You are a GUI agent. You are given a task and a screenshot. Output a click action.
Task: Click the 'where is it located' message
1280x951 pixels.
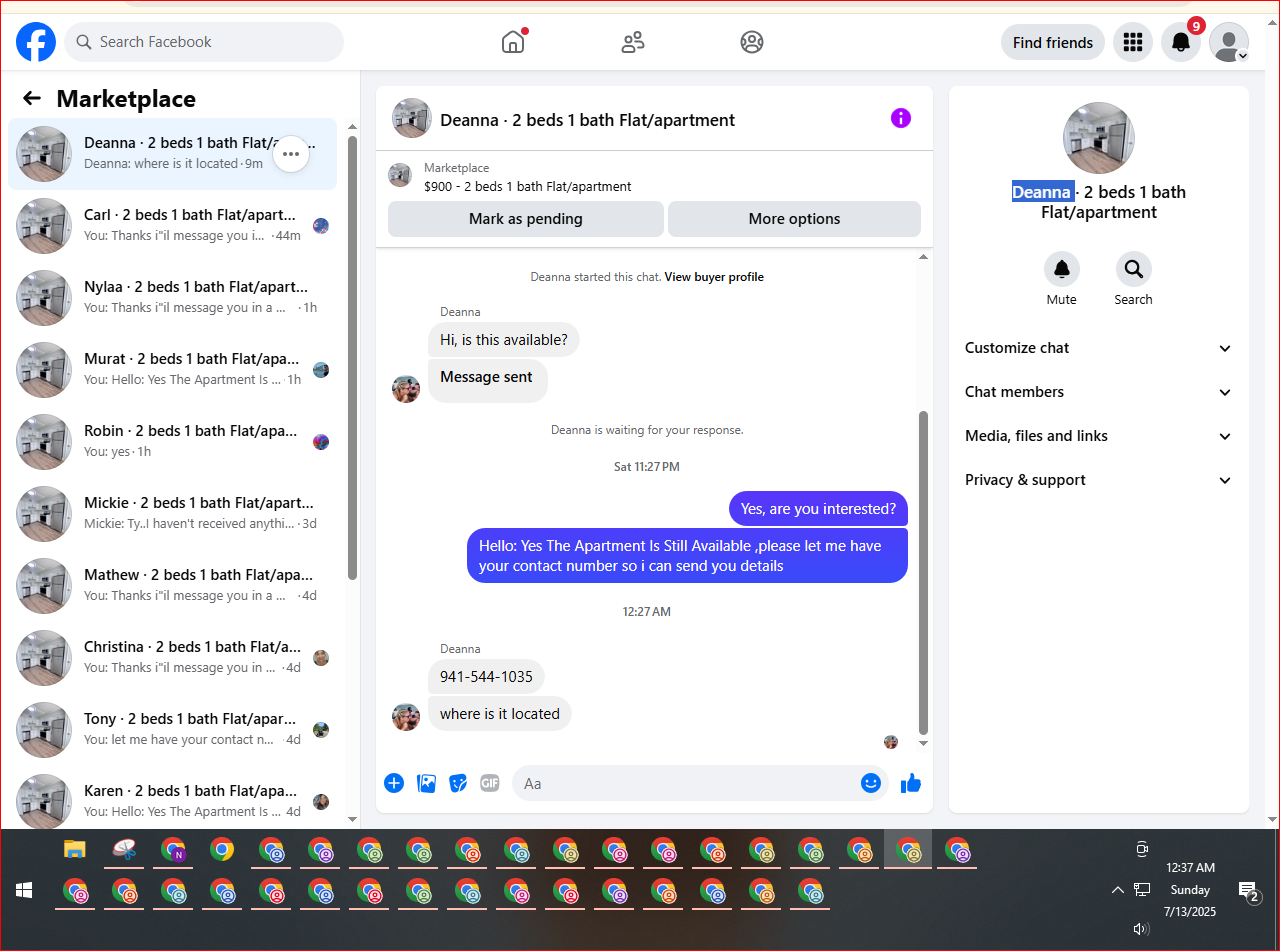pyautogui.click(x=500, y=714)
